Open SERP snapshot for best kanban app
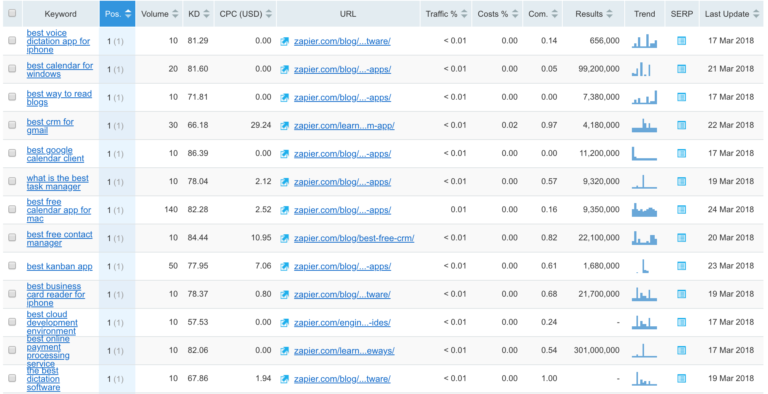 (x=681, y=266)
